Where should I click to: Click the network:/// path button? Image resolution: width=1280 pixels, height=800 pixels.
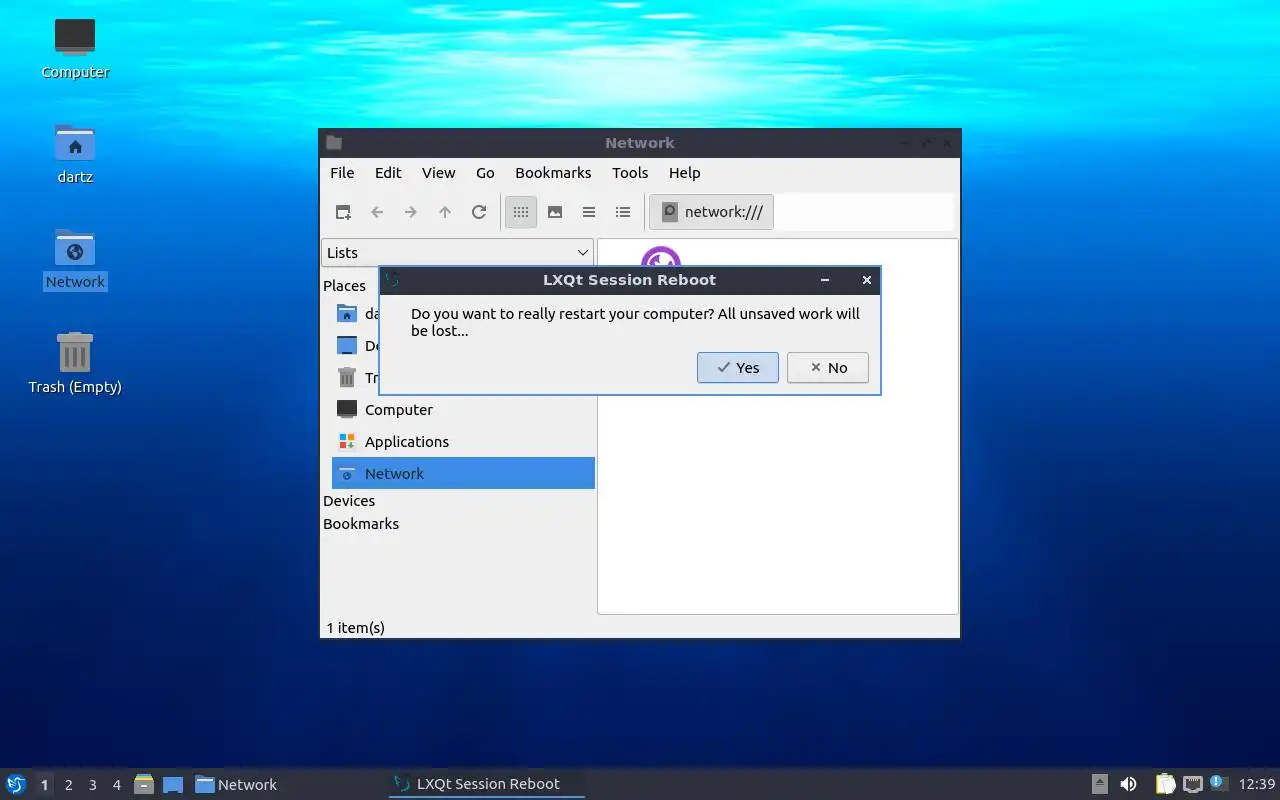coord(712,212)
